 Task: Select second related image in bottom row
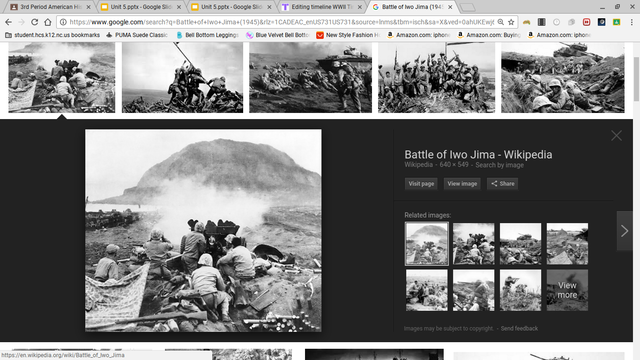tap(473, 290)
